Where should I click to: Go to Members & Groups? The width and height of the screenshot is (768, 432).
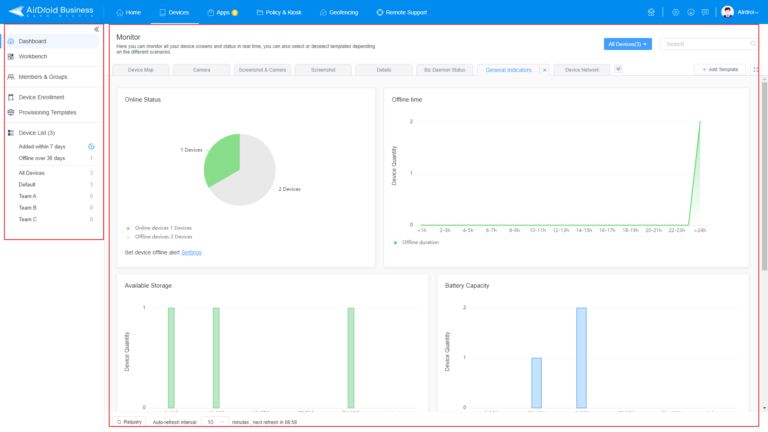[x=42, y=76]
